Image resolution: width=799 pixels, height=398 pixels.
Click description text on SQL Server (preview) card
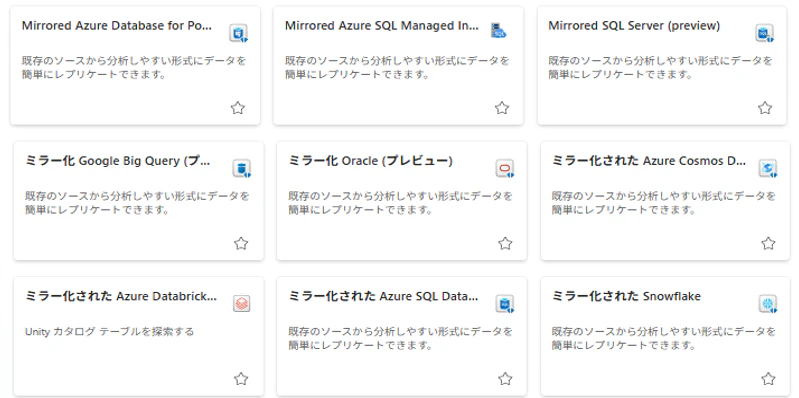point(660,68)
